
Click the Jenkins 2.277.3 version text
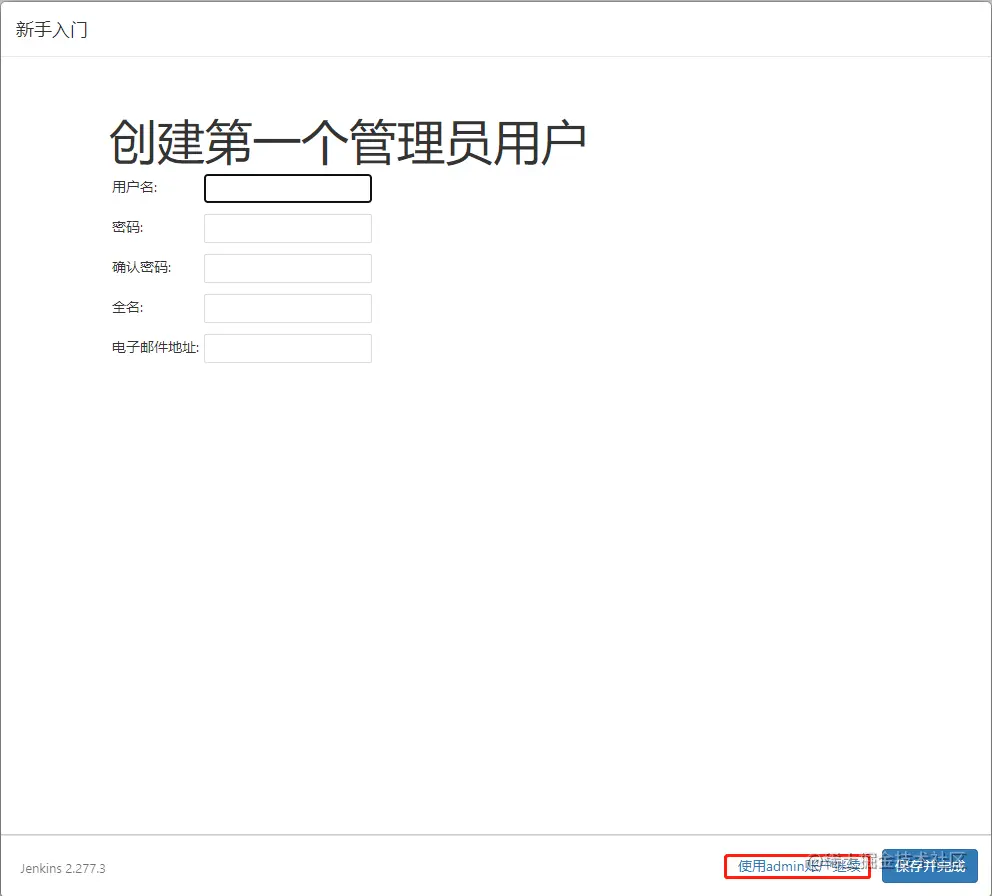[63, 868]
